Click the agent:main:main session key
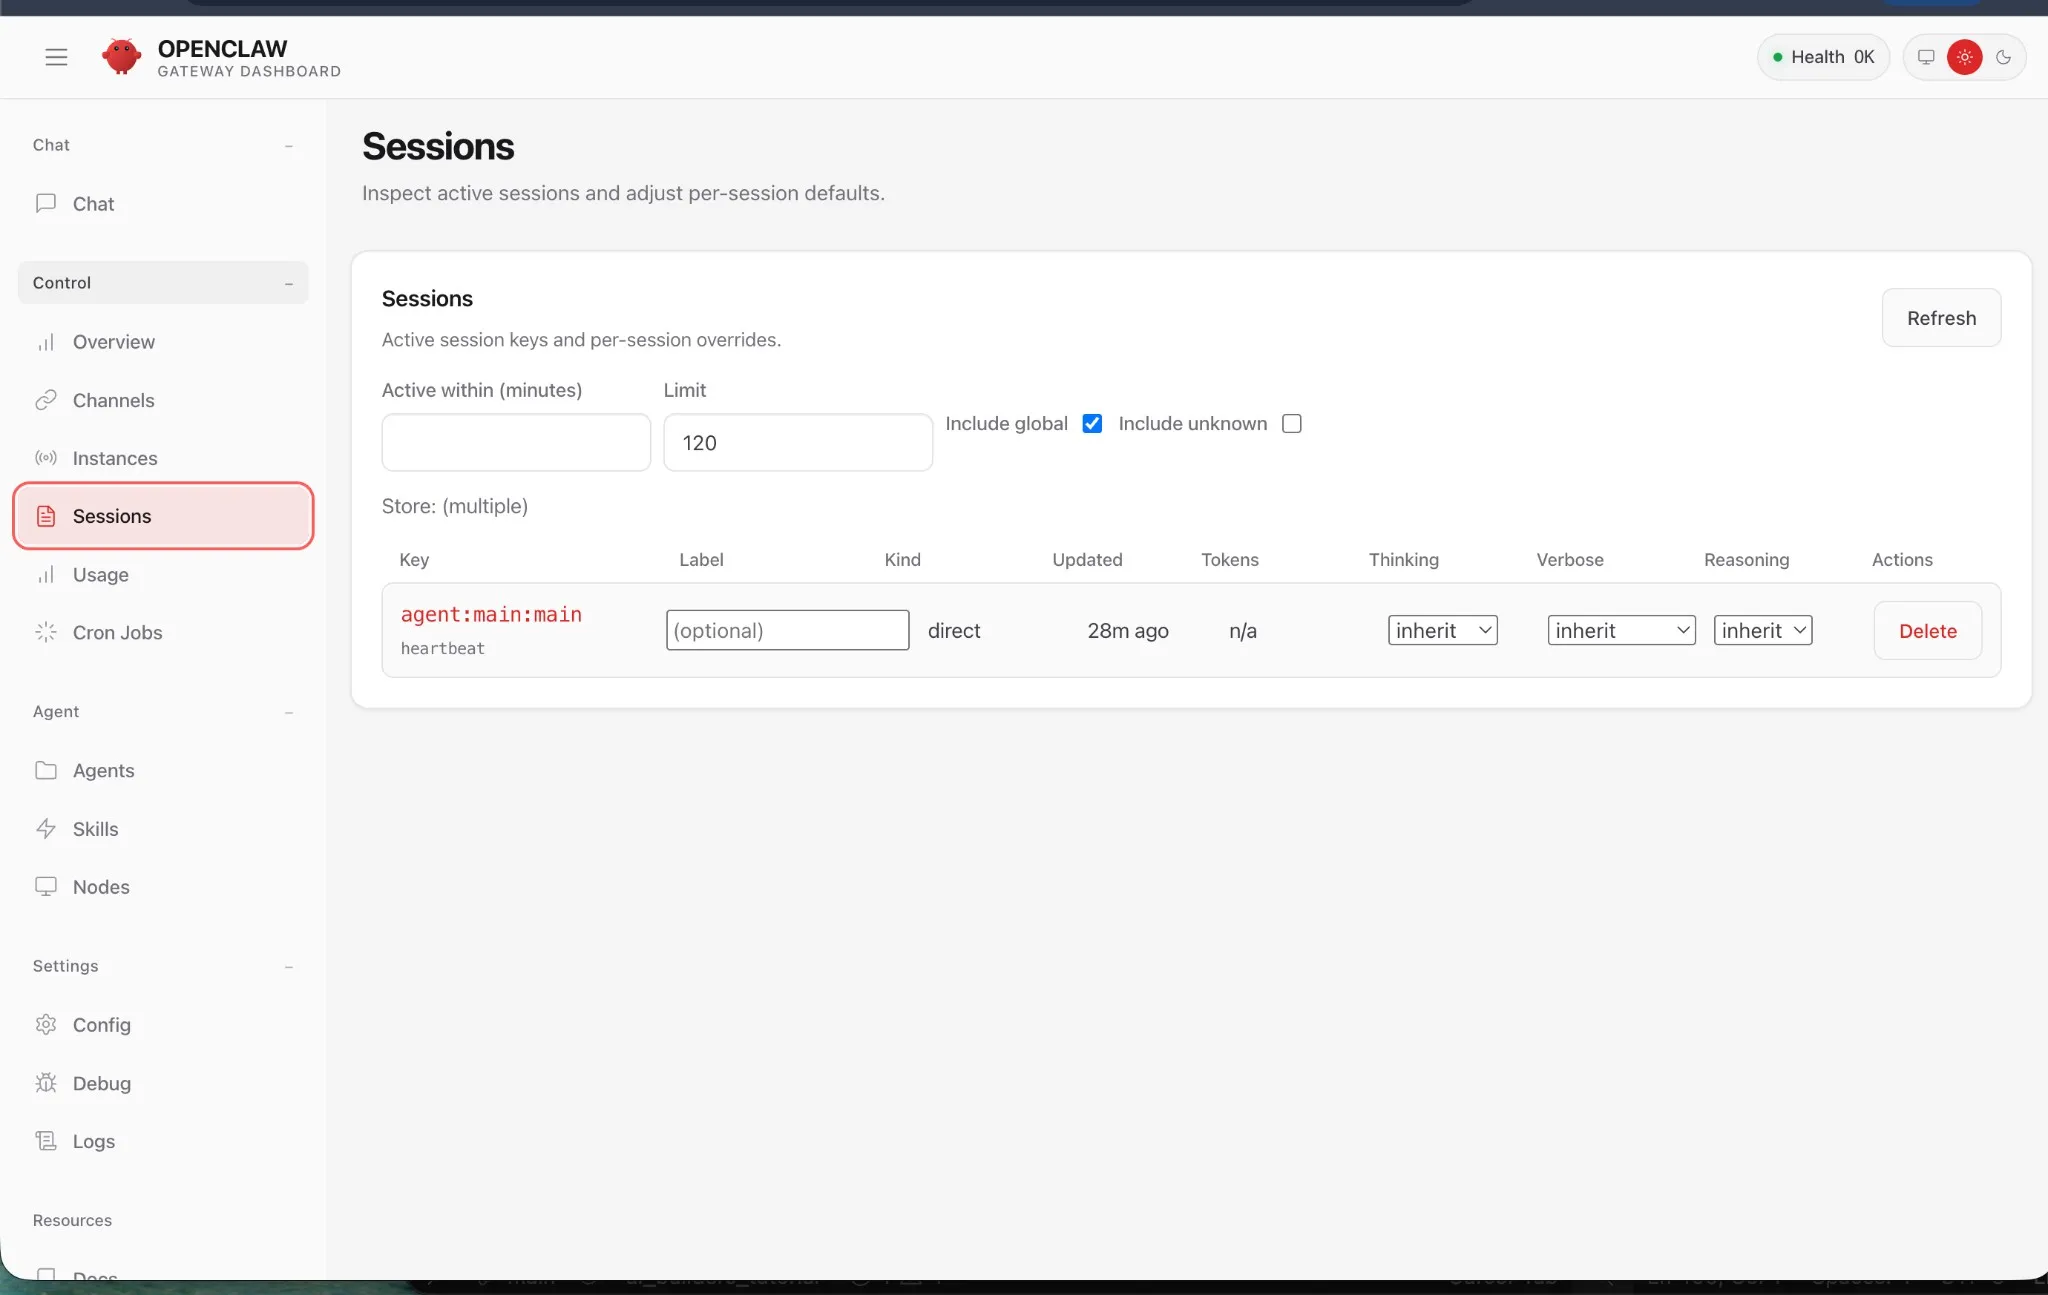2048x1295 pixels. coord(491,615)
